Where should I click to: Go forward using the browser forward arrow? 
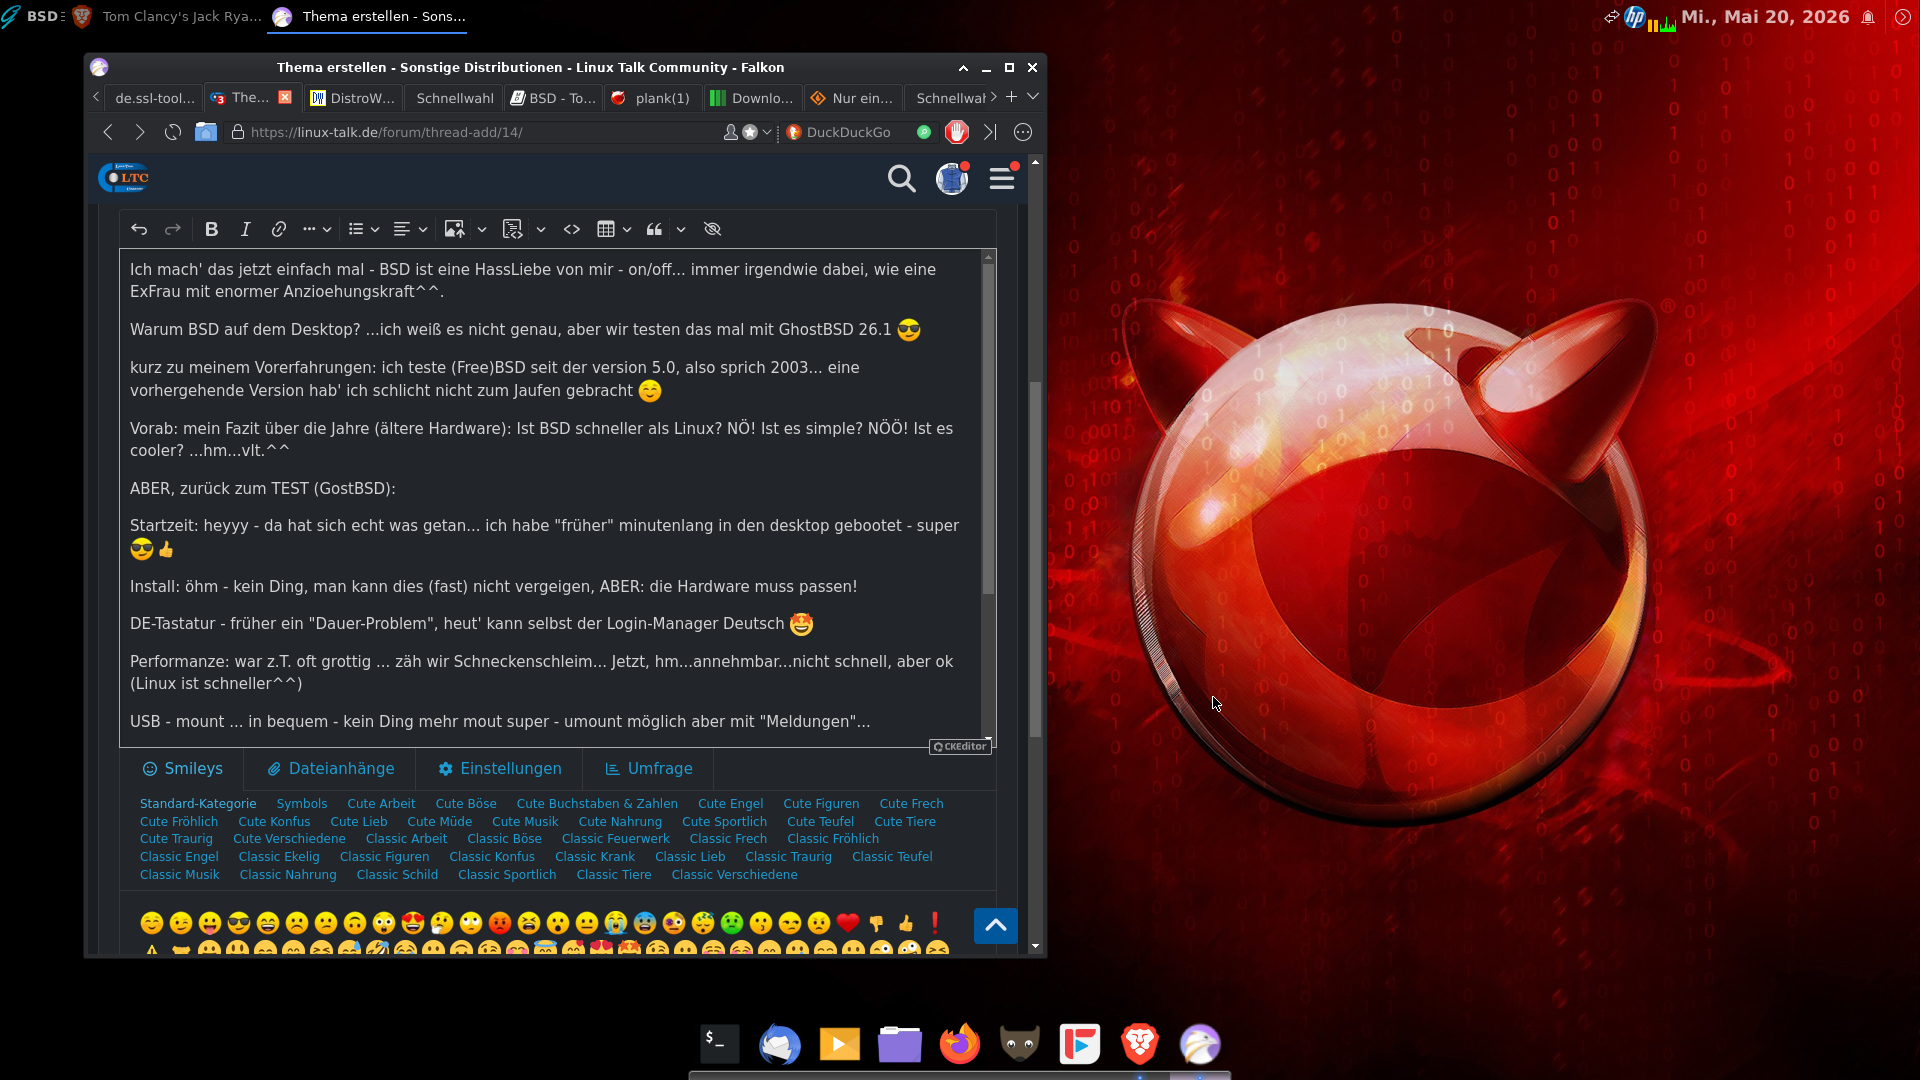[140, 132]
